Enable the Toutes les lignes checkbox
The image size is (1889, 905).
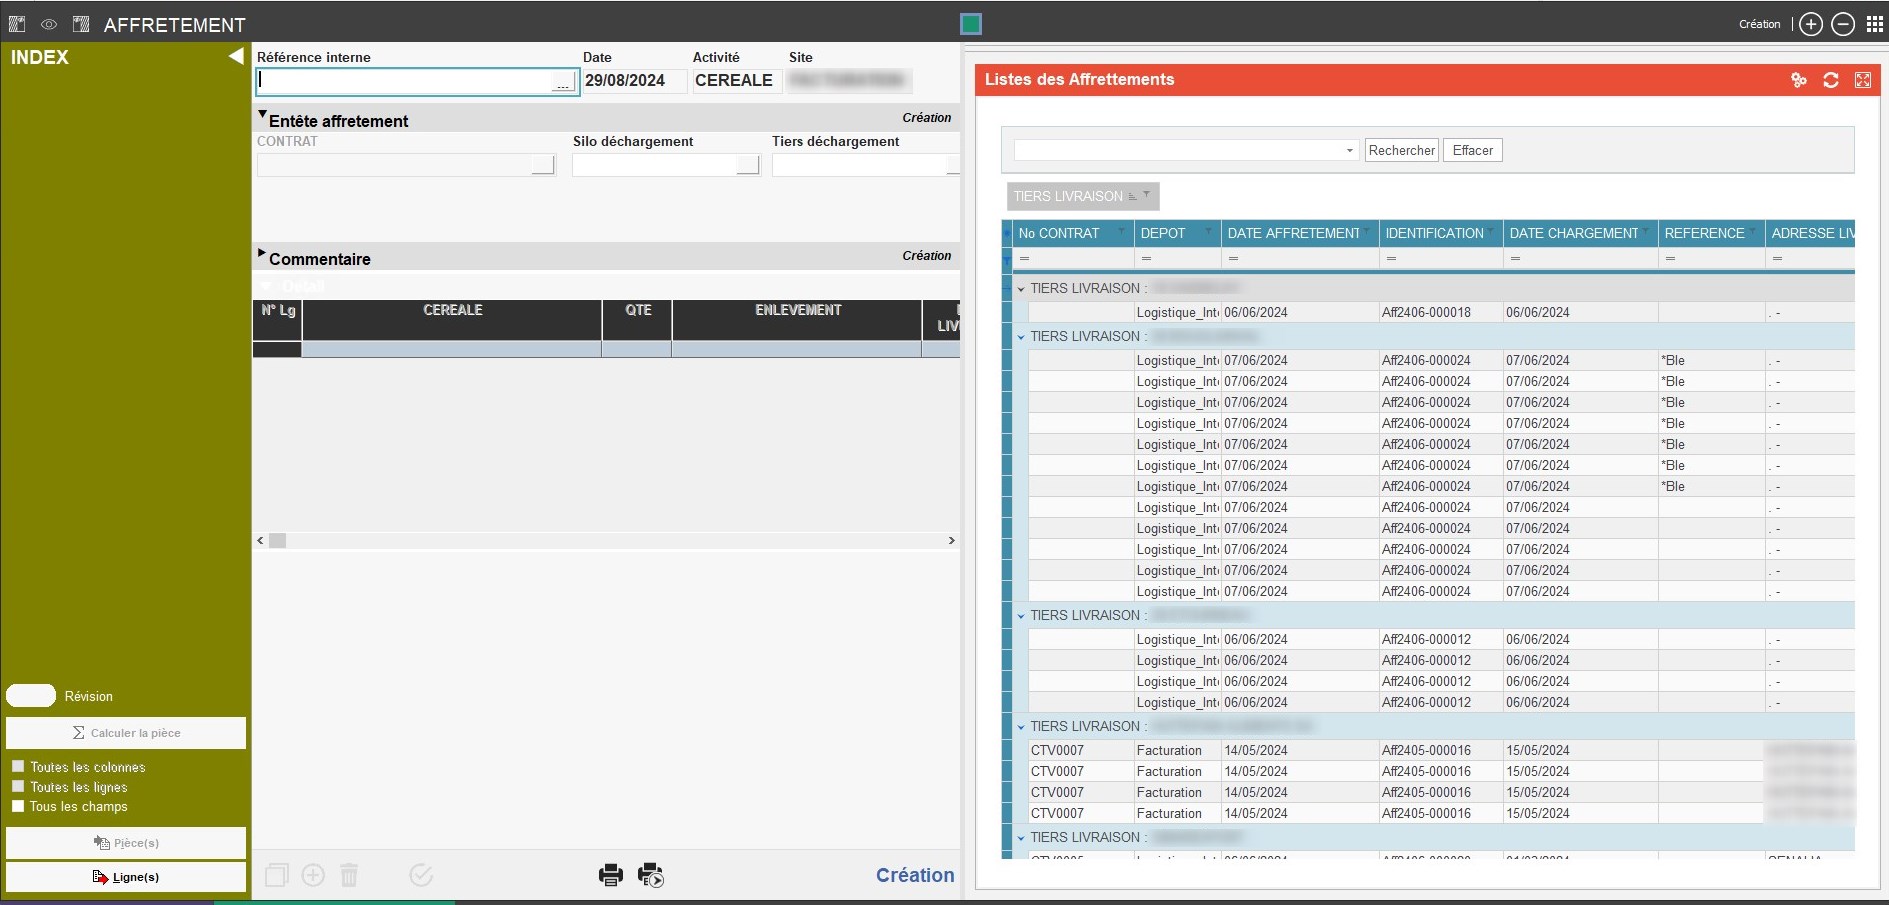tap(18, 787)
